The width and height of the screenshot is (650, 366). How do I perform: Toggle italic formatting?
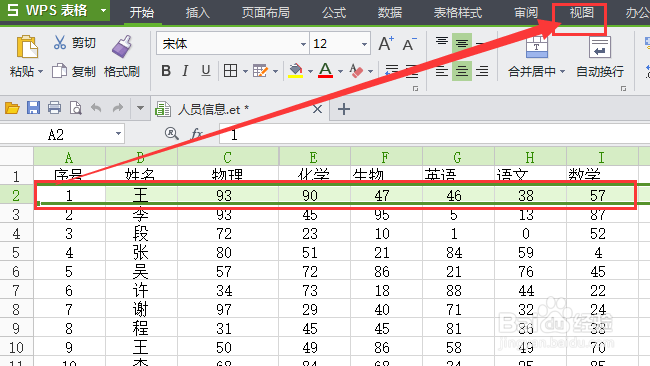click(185, 71)
